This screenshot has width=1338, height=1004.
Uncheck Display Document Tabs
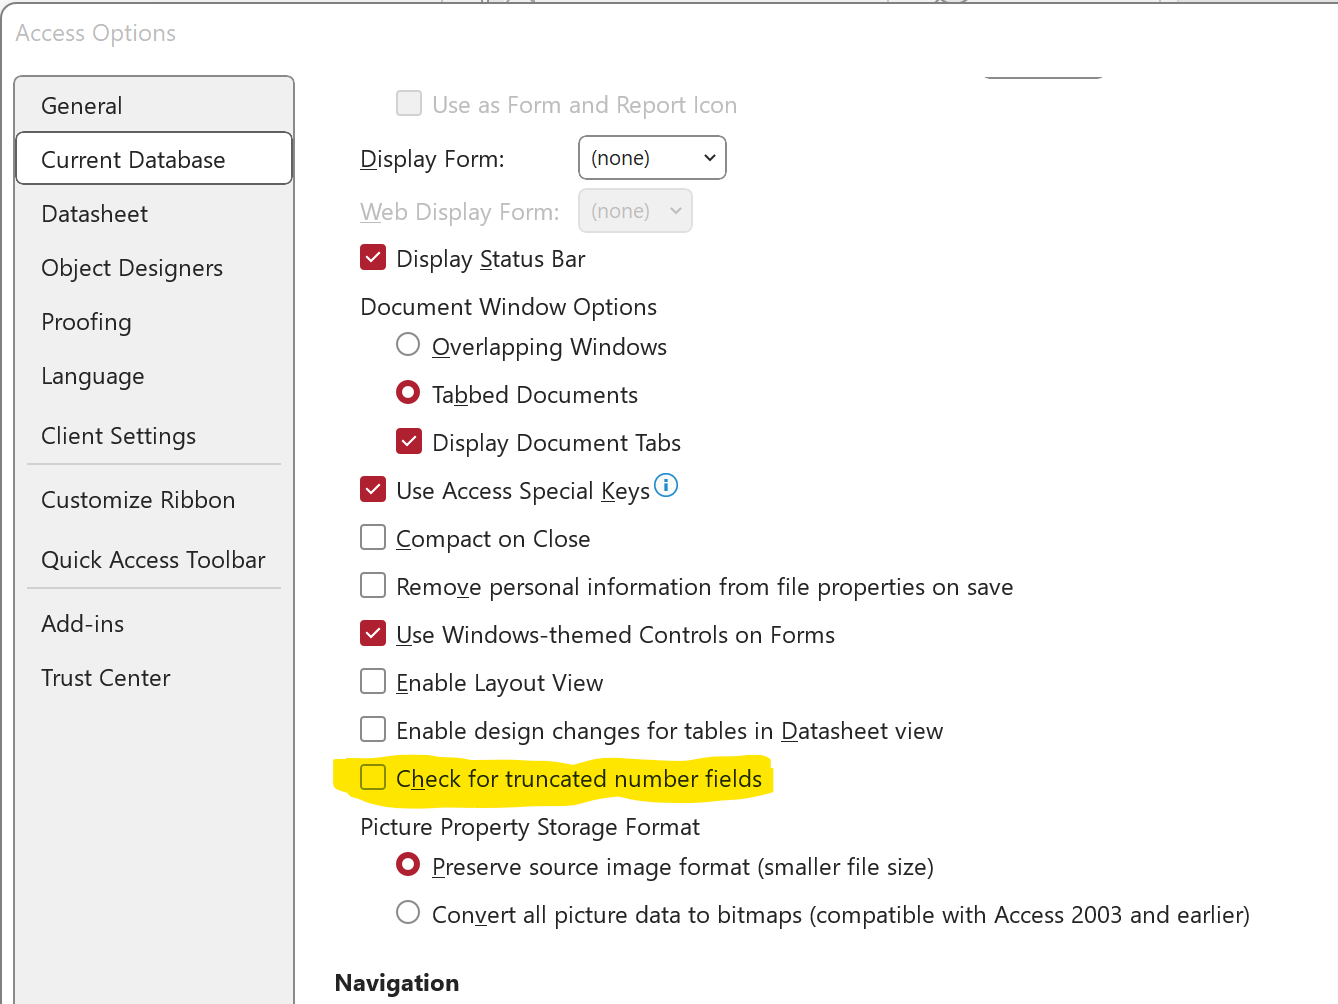pos(409,442)
